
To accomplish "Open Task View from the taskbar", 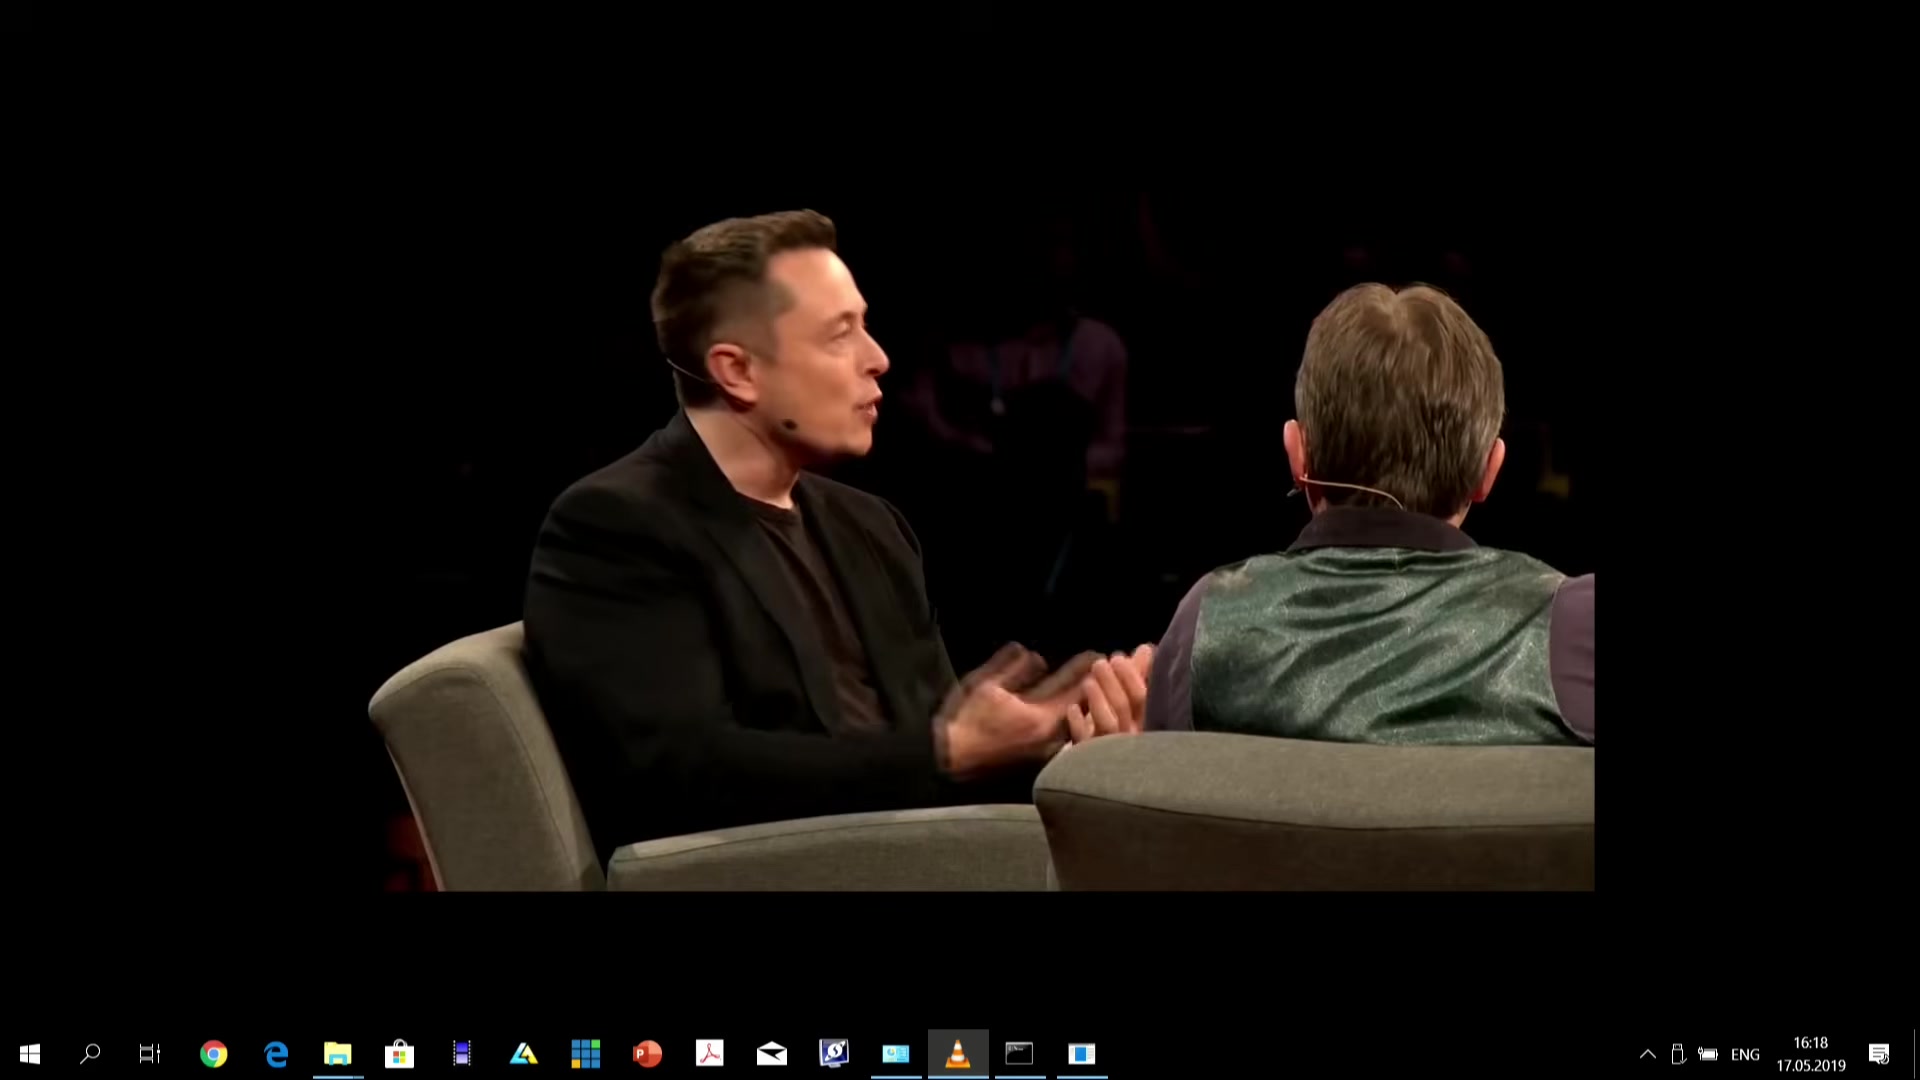I will click(150, 1054).
